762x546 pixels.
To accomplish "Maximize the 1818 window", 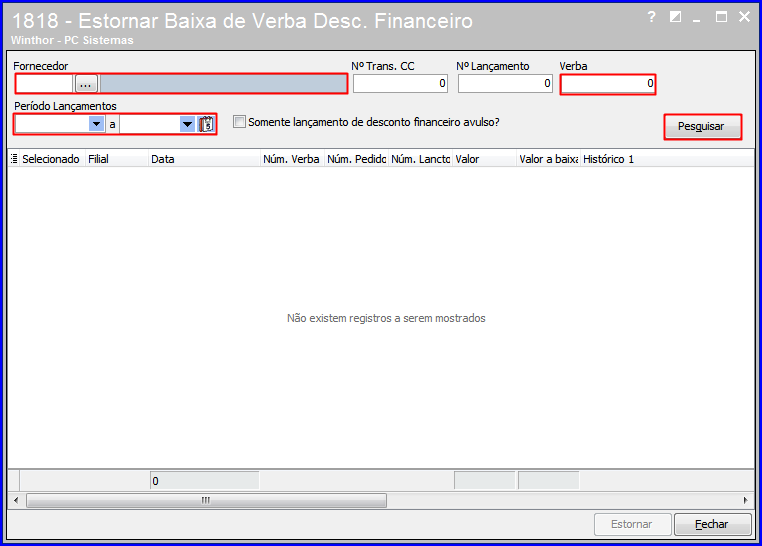I will click(x=721, y=17).
